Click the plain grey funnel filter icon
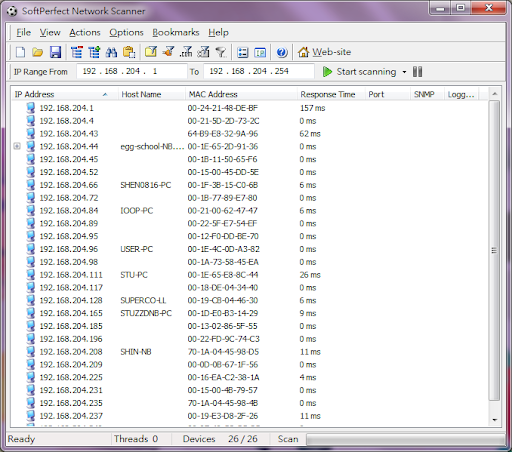The height and width of the screenshot is (452, 512). coord(221,52)
